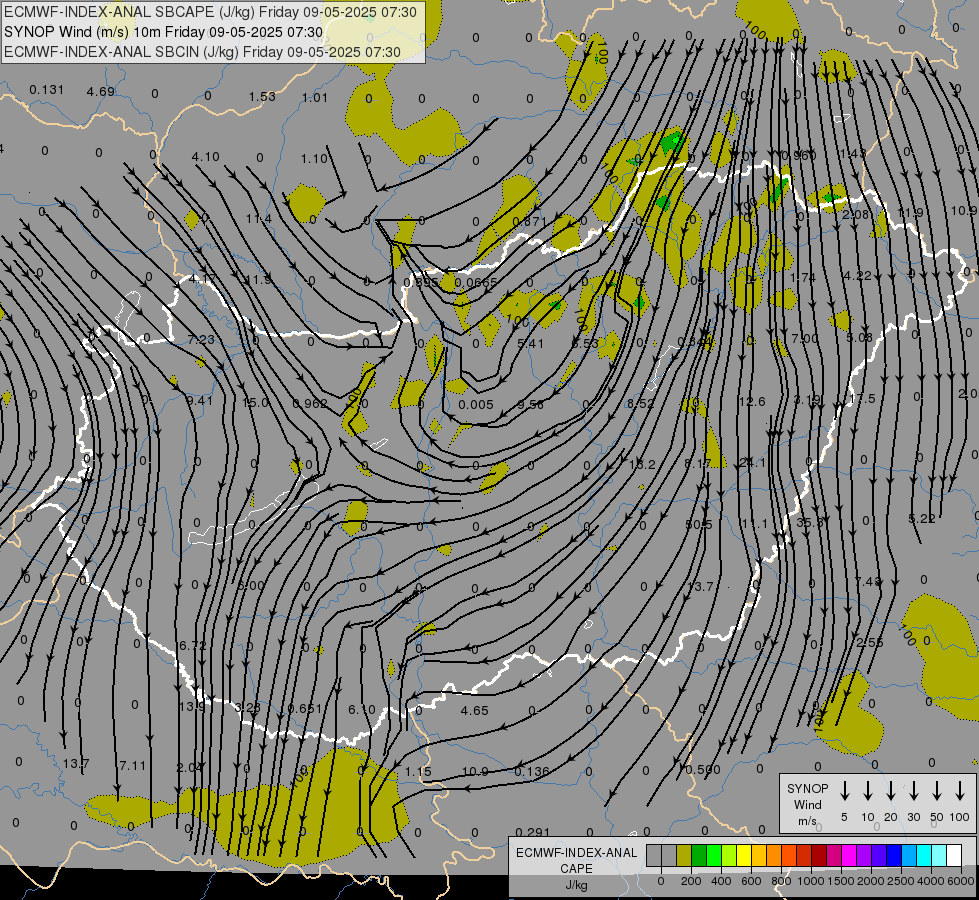Click the '8.52' value on the map

point(641,403)
